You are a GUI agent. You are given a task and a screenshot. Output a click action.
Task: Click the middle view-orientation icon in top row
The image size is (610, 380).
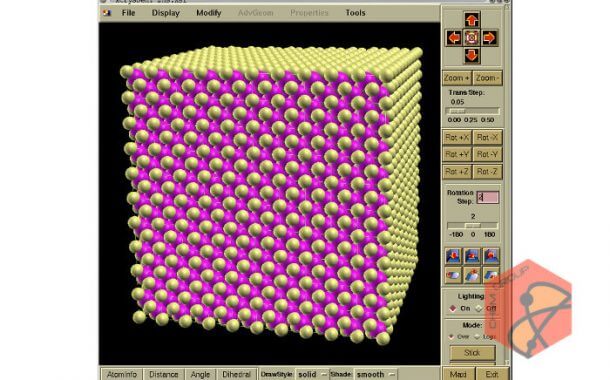(472, 256)
